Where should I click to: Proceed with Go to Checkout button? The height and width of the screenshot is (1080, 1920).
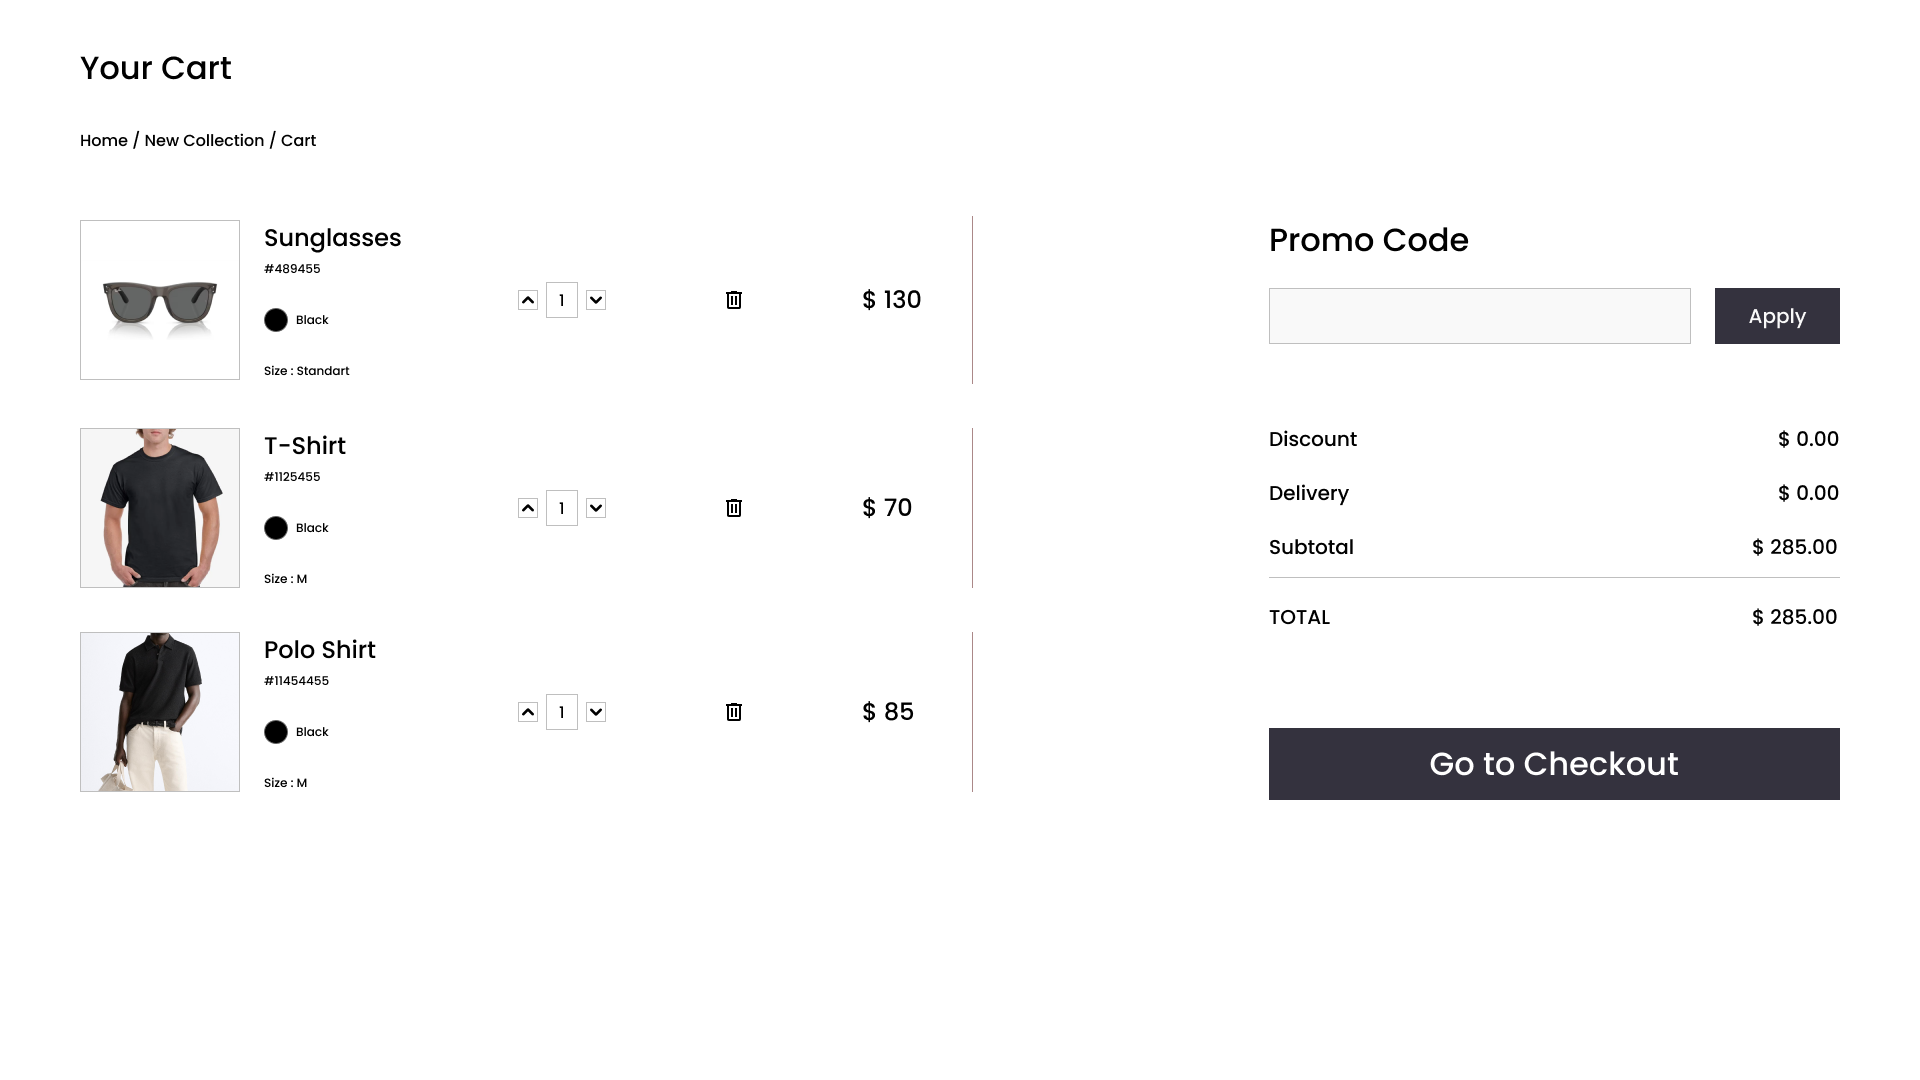point(1553,764)
